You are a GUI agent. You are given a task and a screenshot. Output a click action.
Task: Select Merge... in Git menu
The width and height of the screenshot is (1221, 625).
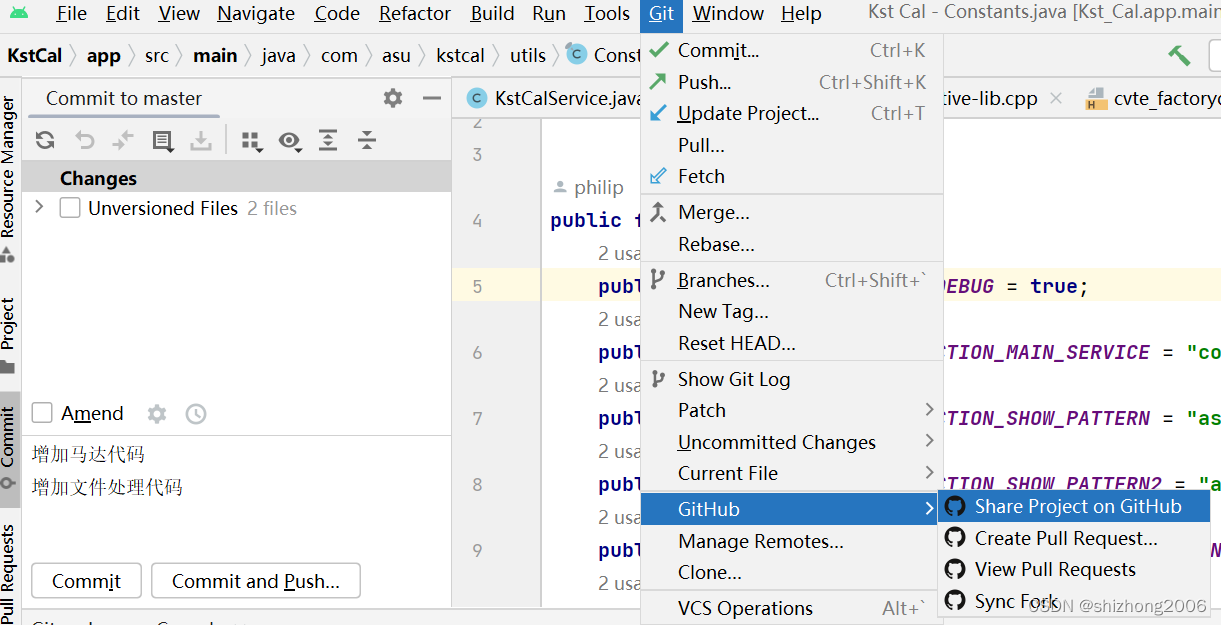pos(792,212)
